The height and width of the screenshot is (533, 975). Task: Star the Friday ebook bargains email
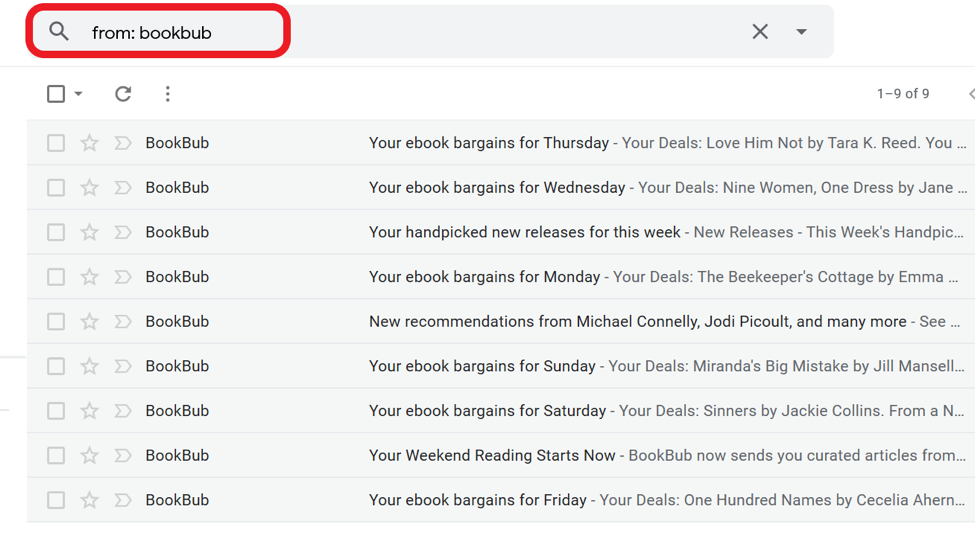point(90,500)
